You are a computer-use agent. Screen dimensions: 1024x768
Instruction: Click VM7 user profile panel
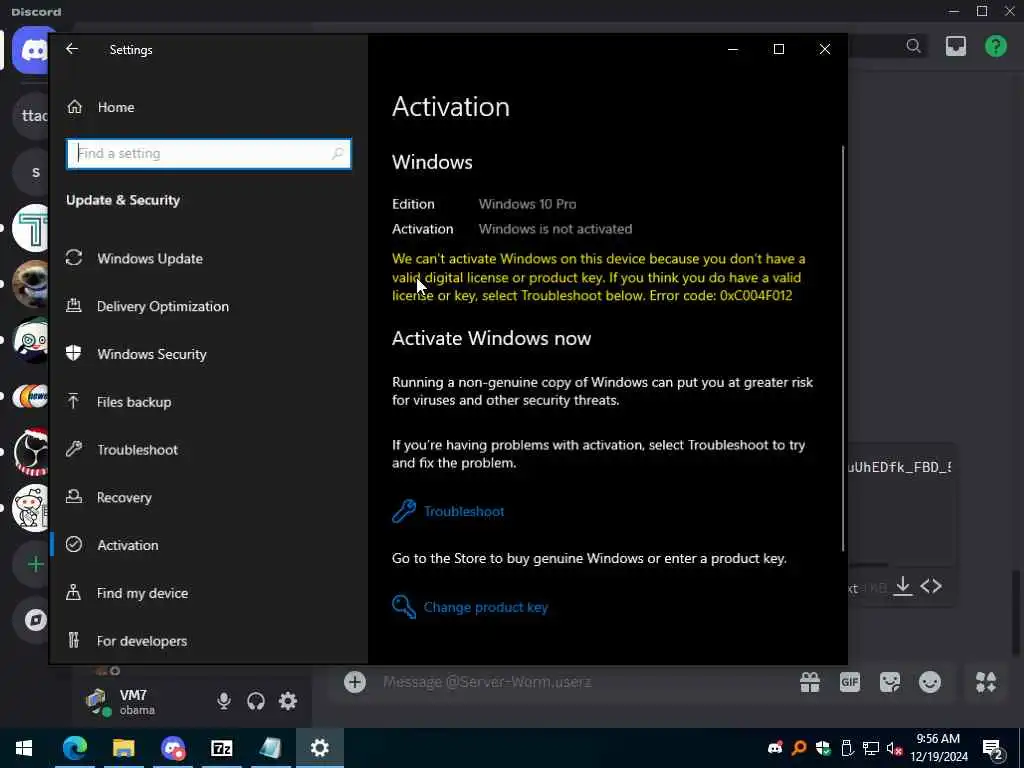pyautogui.click(x=138, y=701)
